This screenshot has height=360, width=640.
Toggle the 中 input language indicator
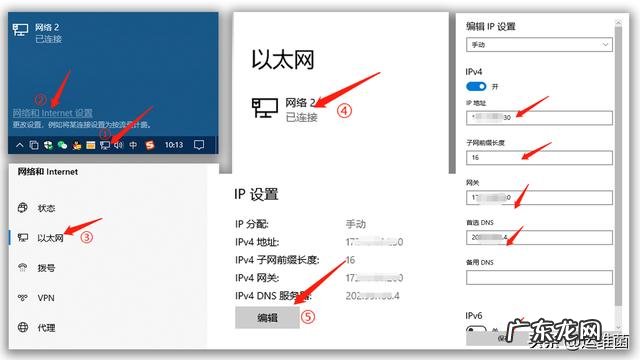[133, 145]
